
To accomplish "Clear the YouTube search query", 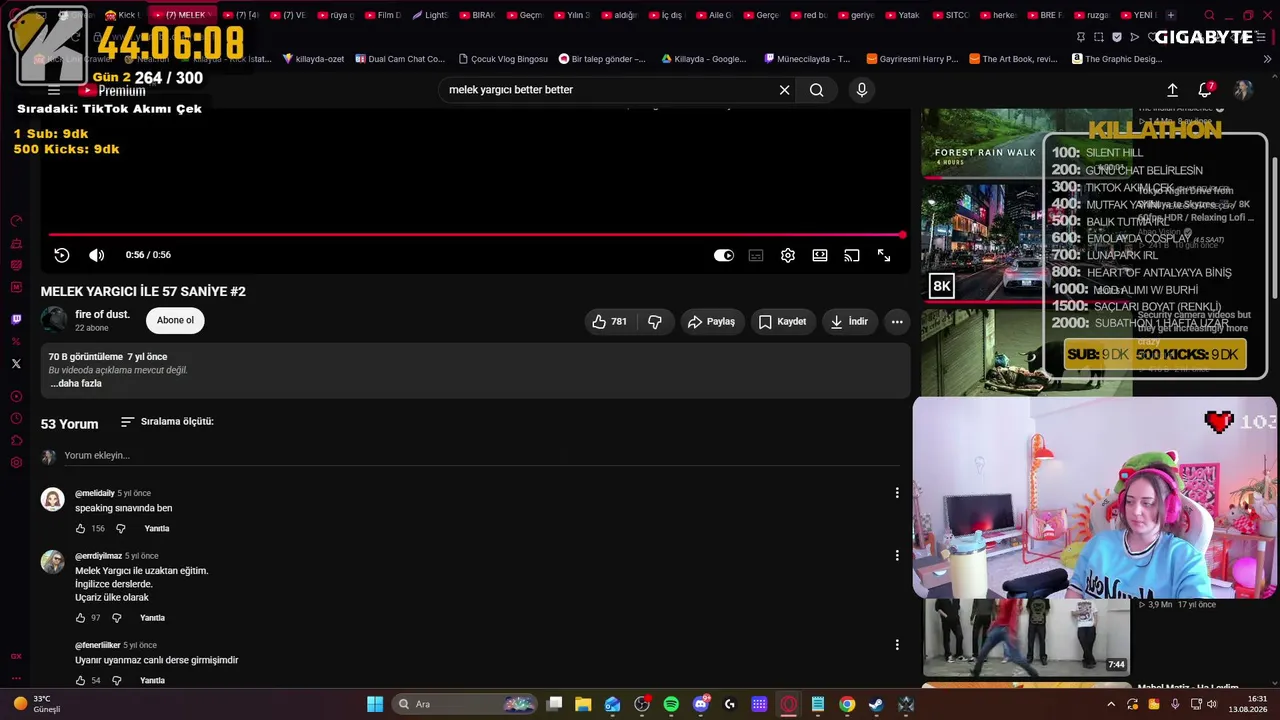I will coord(785,90).
